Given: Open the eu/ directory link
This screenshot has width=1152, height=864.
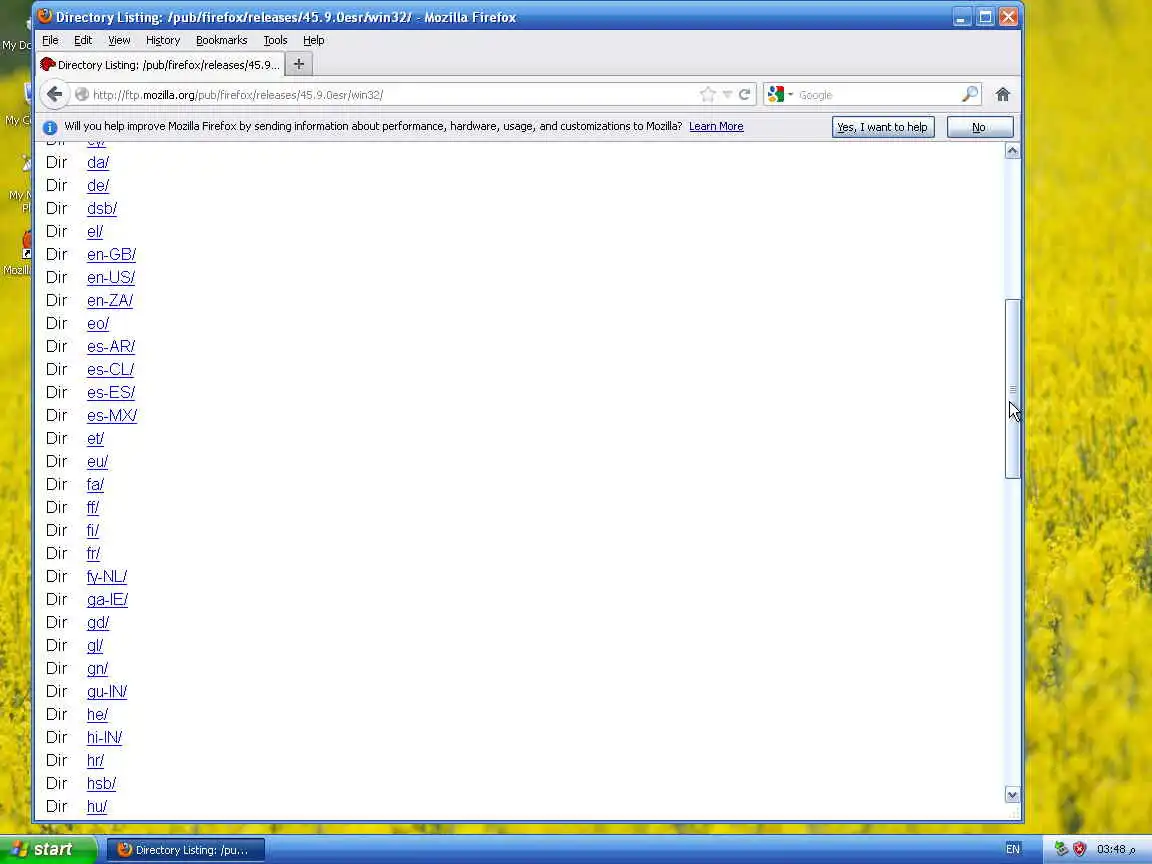Looking at the screenshot, I should pos(98,461).
